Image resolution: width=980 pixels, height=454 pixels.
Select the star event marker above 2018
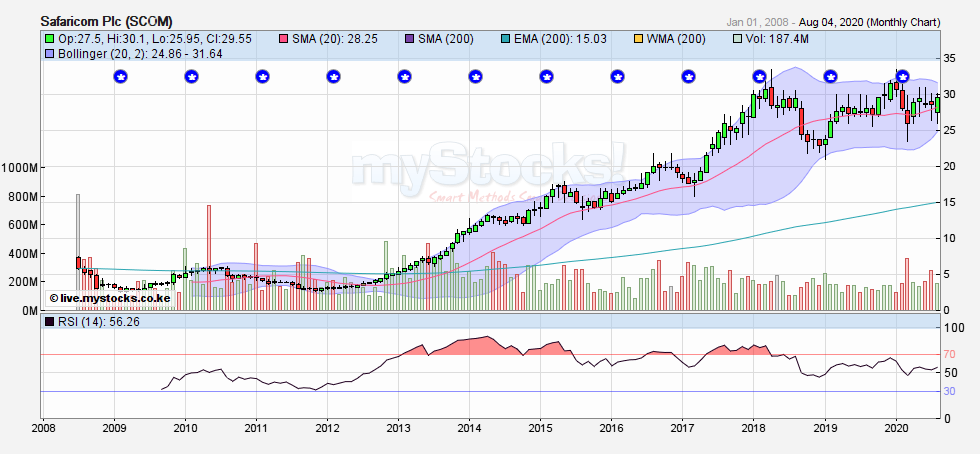tap(759, 76)
